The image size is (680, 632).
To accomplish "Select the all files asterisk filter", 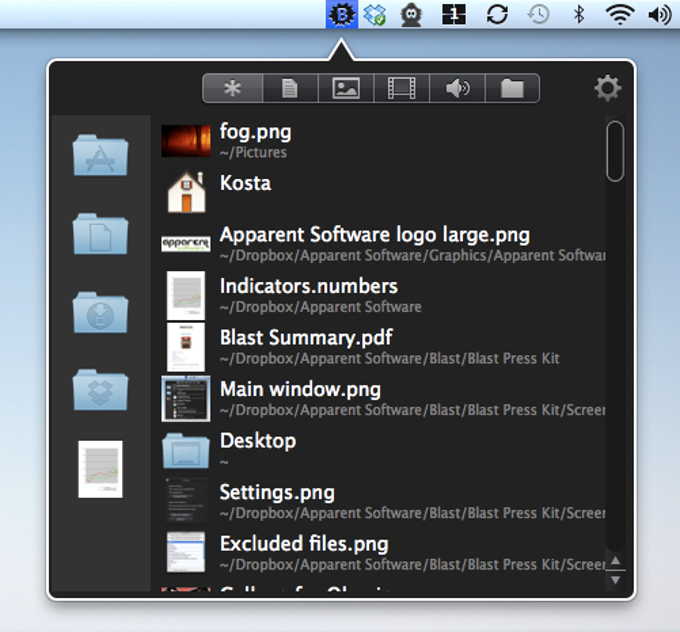I will point(232,89).
